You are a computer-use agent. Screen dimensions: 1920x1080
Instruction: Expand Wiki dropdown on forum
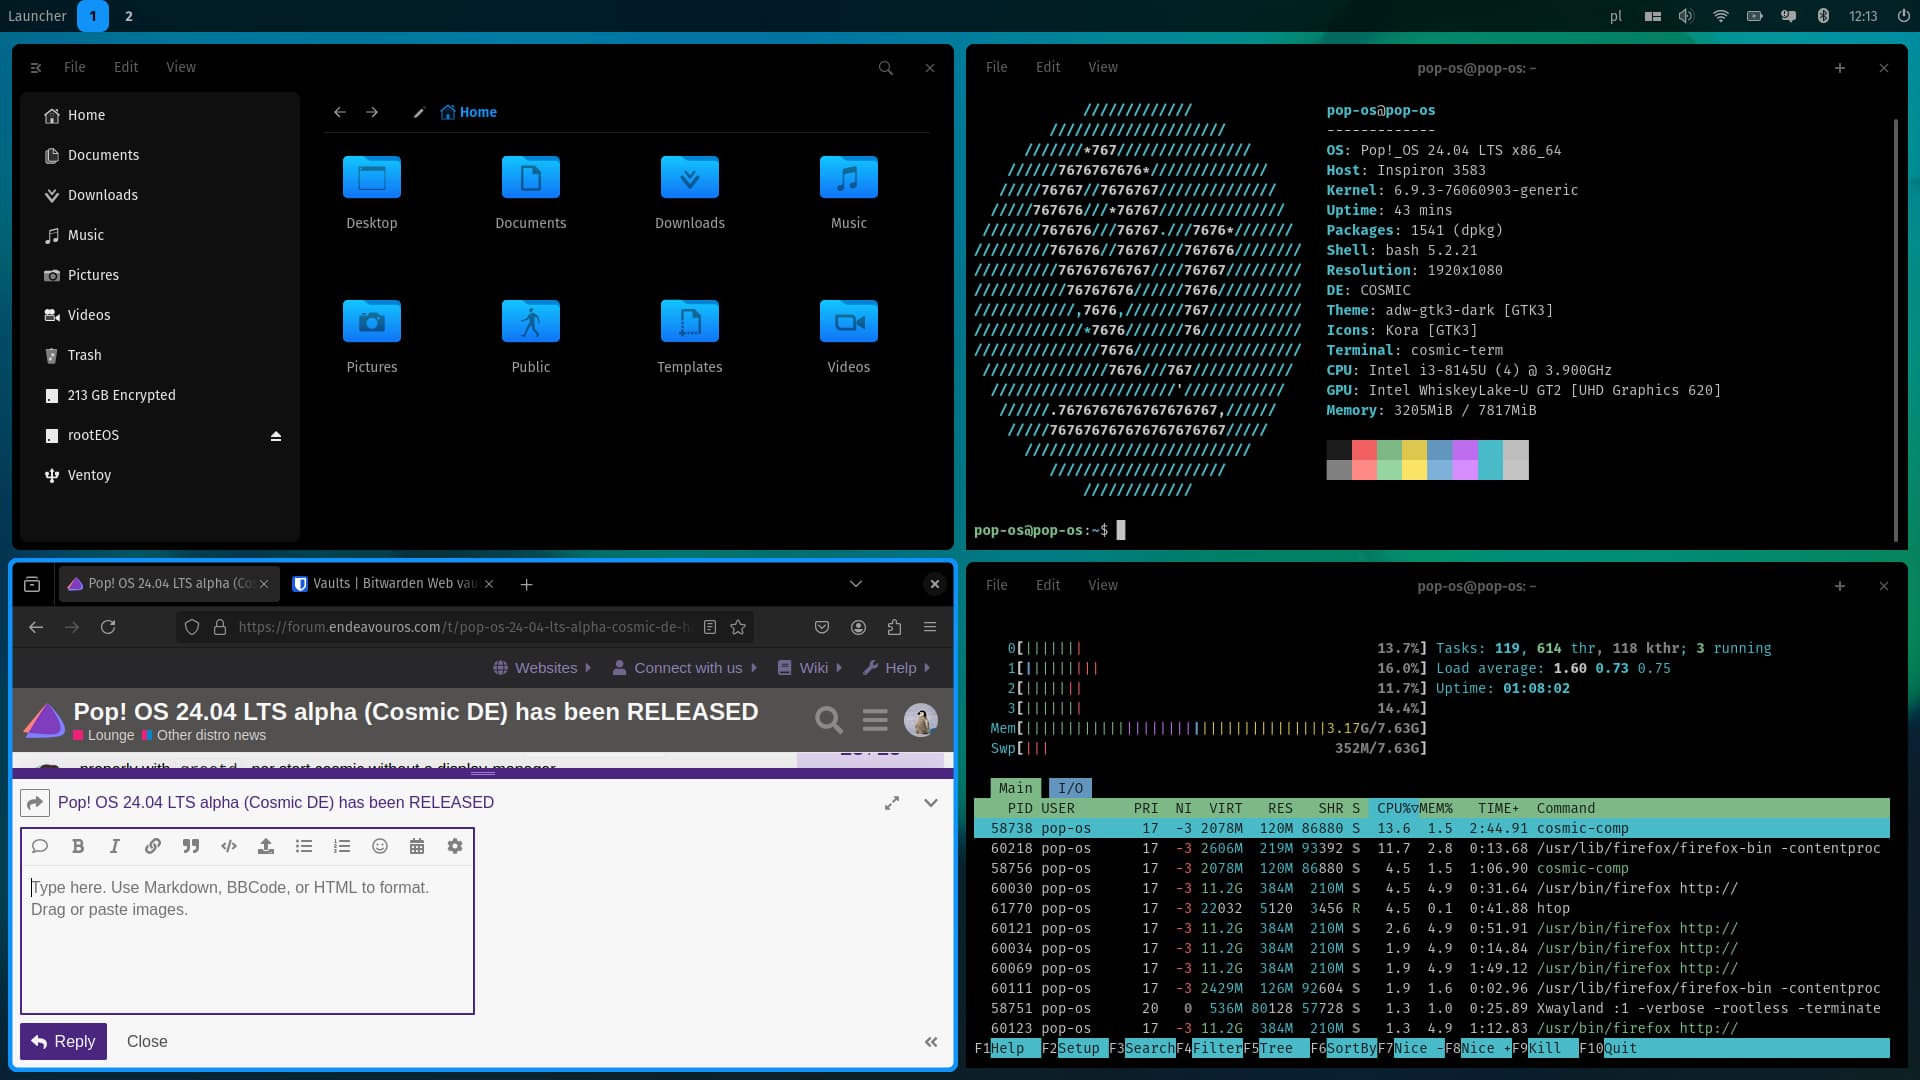click(810, 668)
